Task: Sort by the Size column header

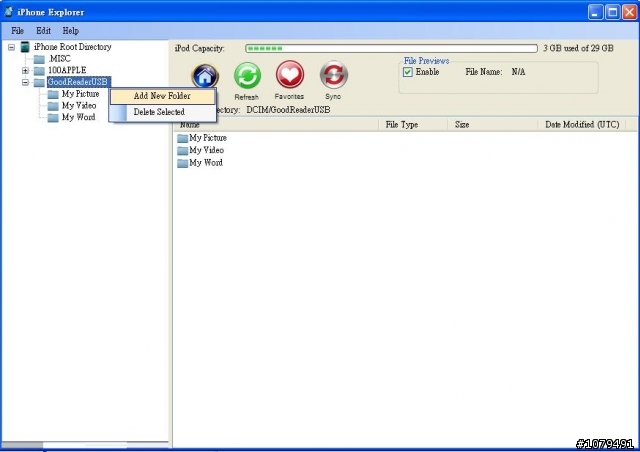Action: coord(492,125)
